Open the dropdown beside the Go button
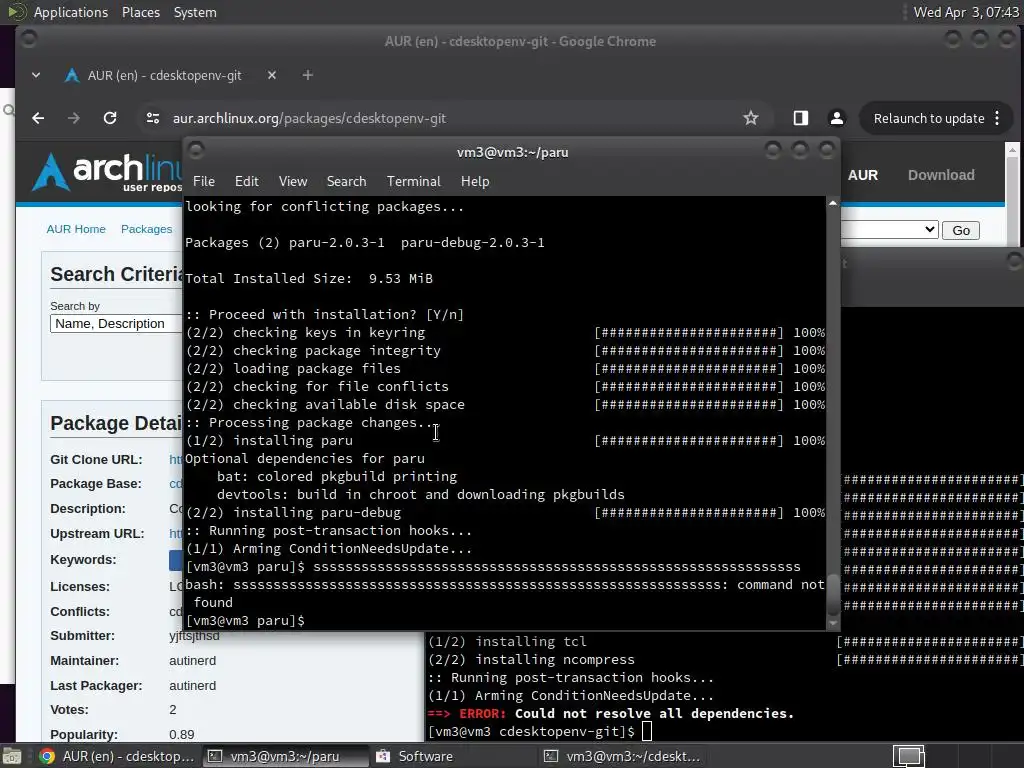 coord(889,230)
